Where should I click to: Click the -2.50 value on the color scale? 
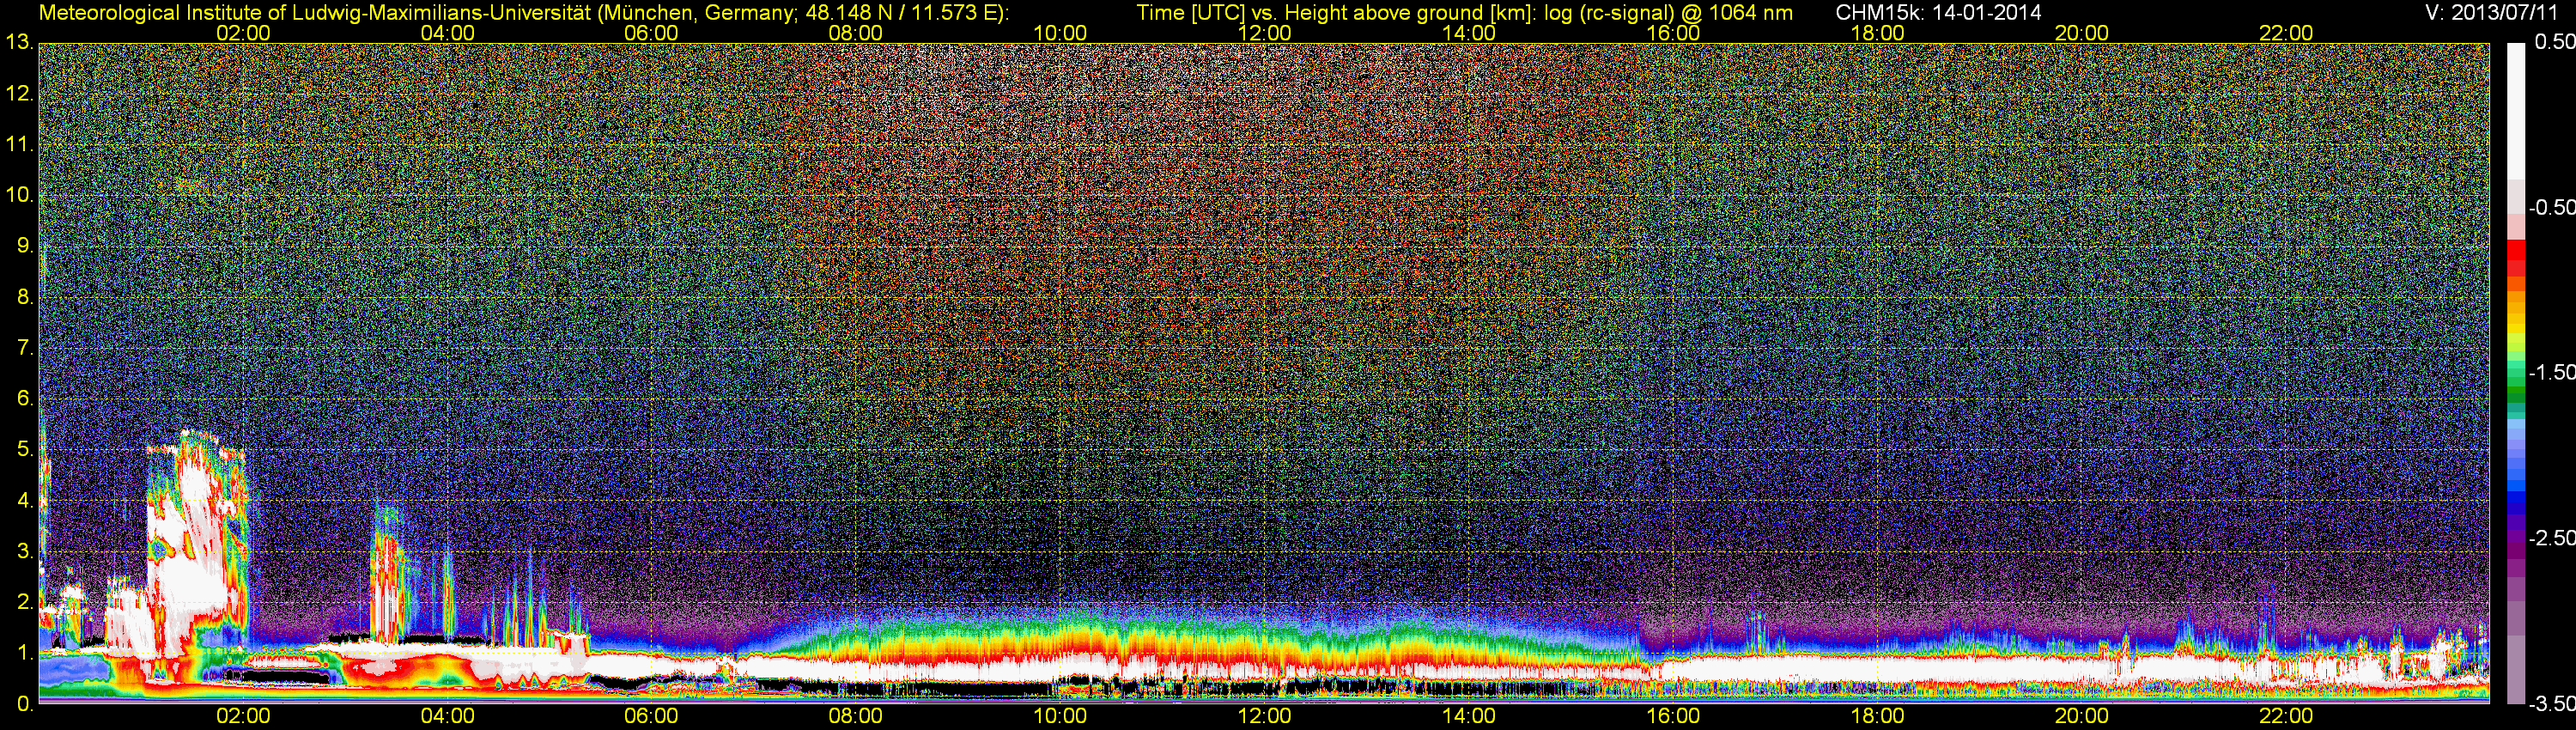[2551, 538]
